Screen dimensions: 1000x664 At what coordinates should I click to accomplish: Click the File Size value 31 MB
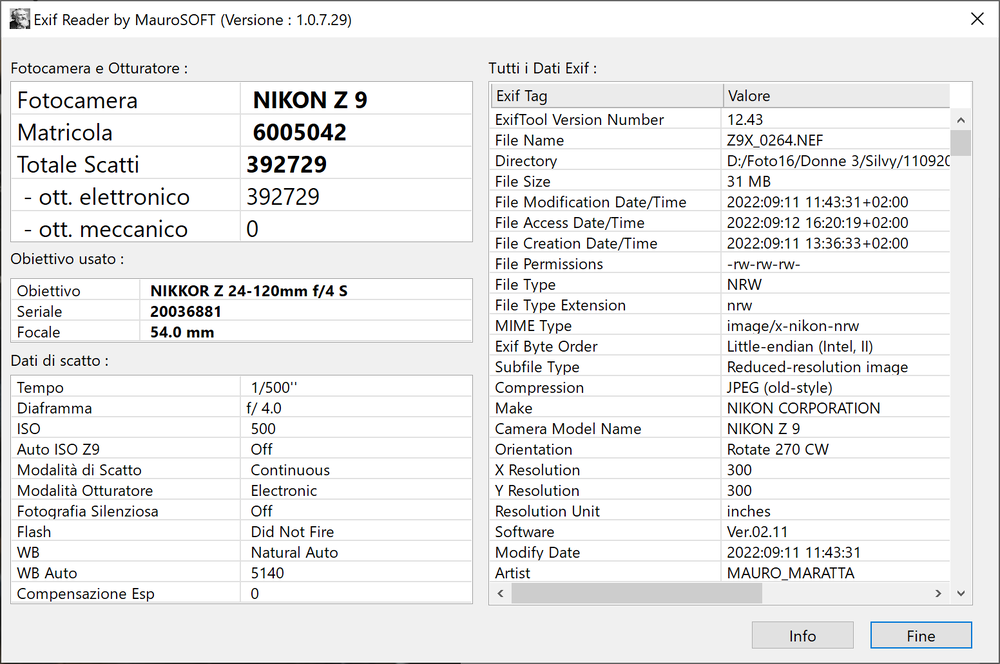[749, 182]
